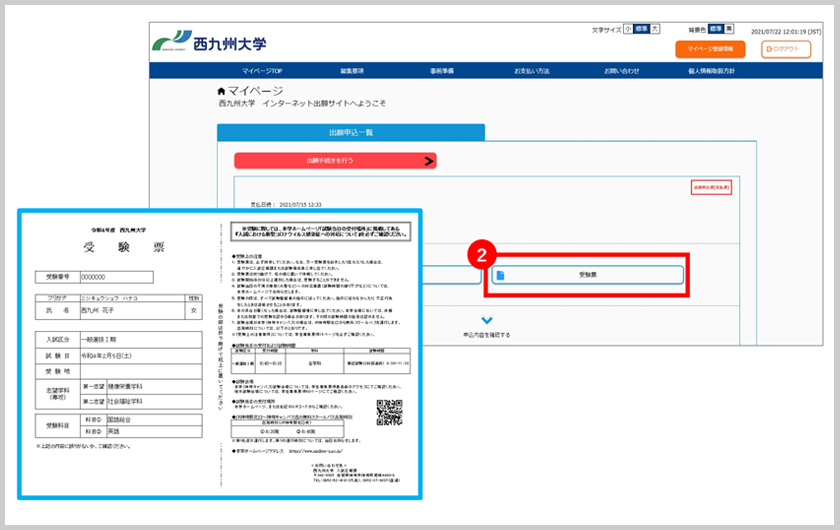Click the red 出願手続きを行う button
The height and width of the screenshot is (530, 840).
(x=335, y=161)
